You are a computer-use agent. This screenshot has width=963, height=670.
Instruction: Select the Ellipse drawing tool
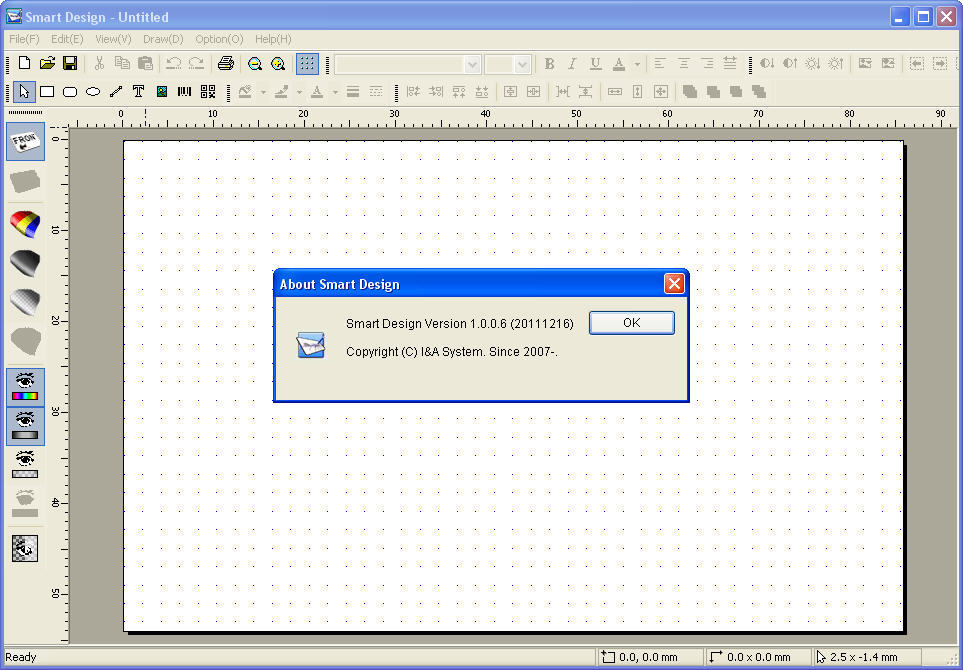[93, 92]
